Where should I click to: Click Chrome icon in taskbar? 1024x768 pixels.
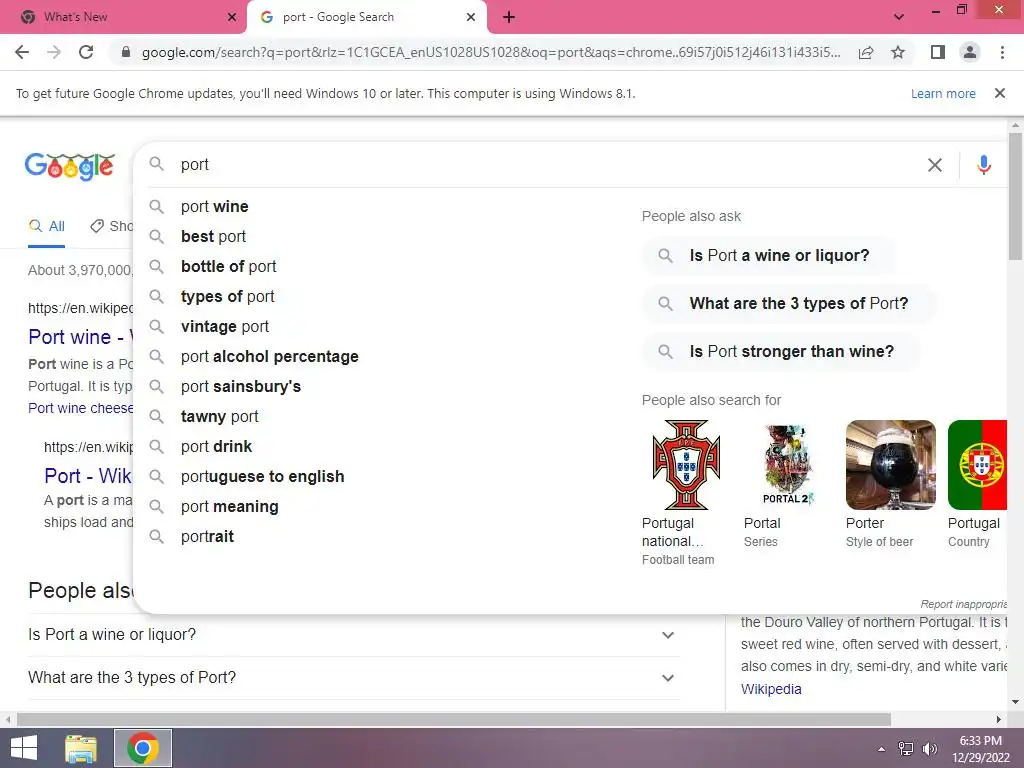click(143, 748)
